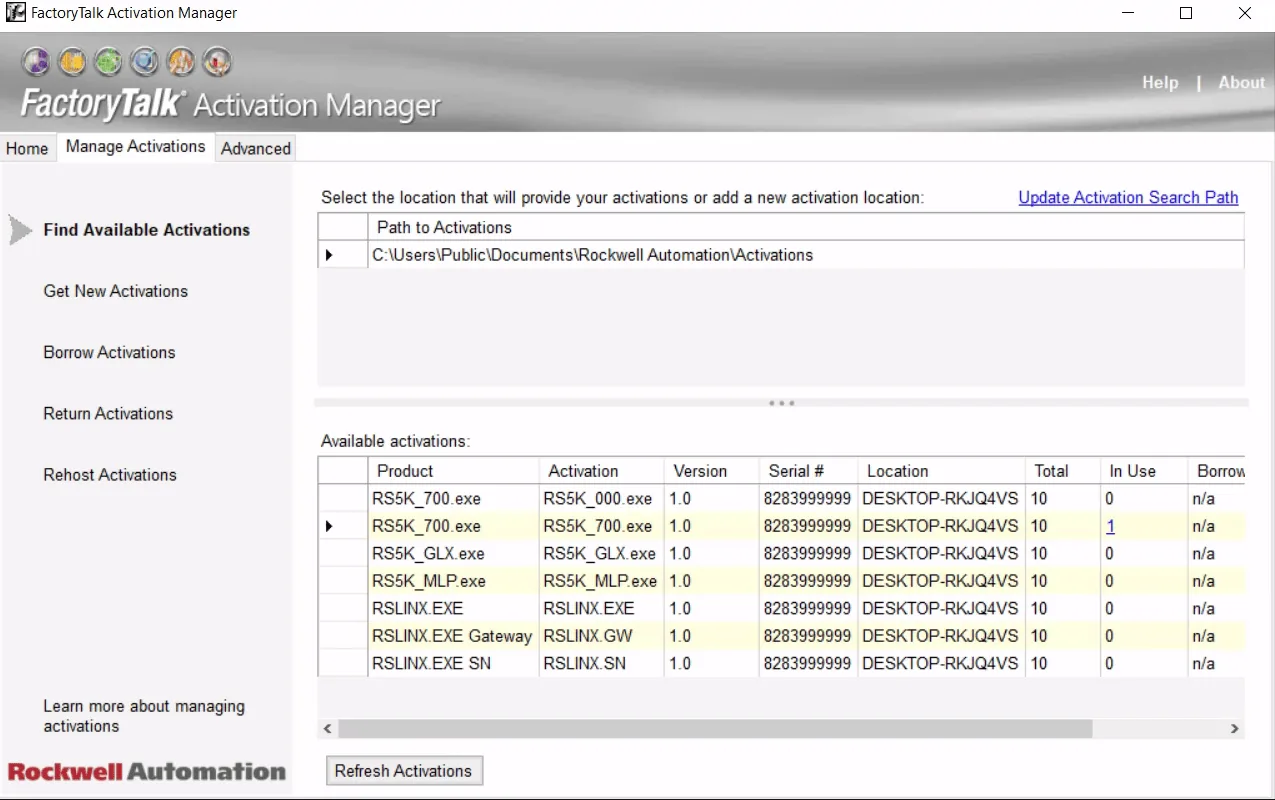This screenshot has height=800, width=1275.
Task: Select the RSLINX.SN activation cell
Action: coord(601,663)
